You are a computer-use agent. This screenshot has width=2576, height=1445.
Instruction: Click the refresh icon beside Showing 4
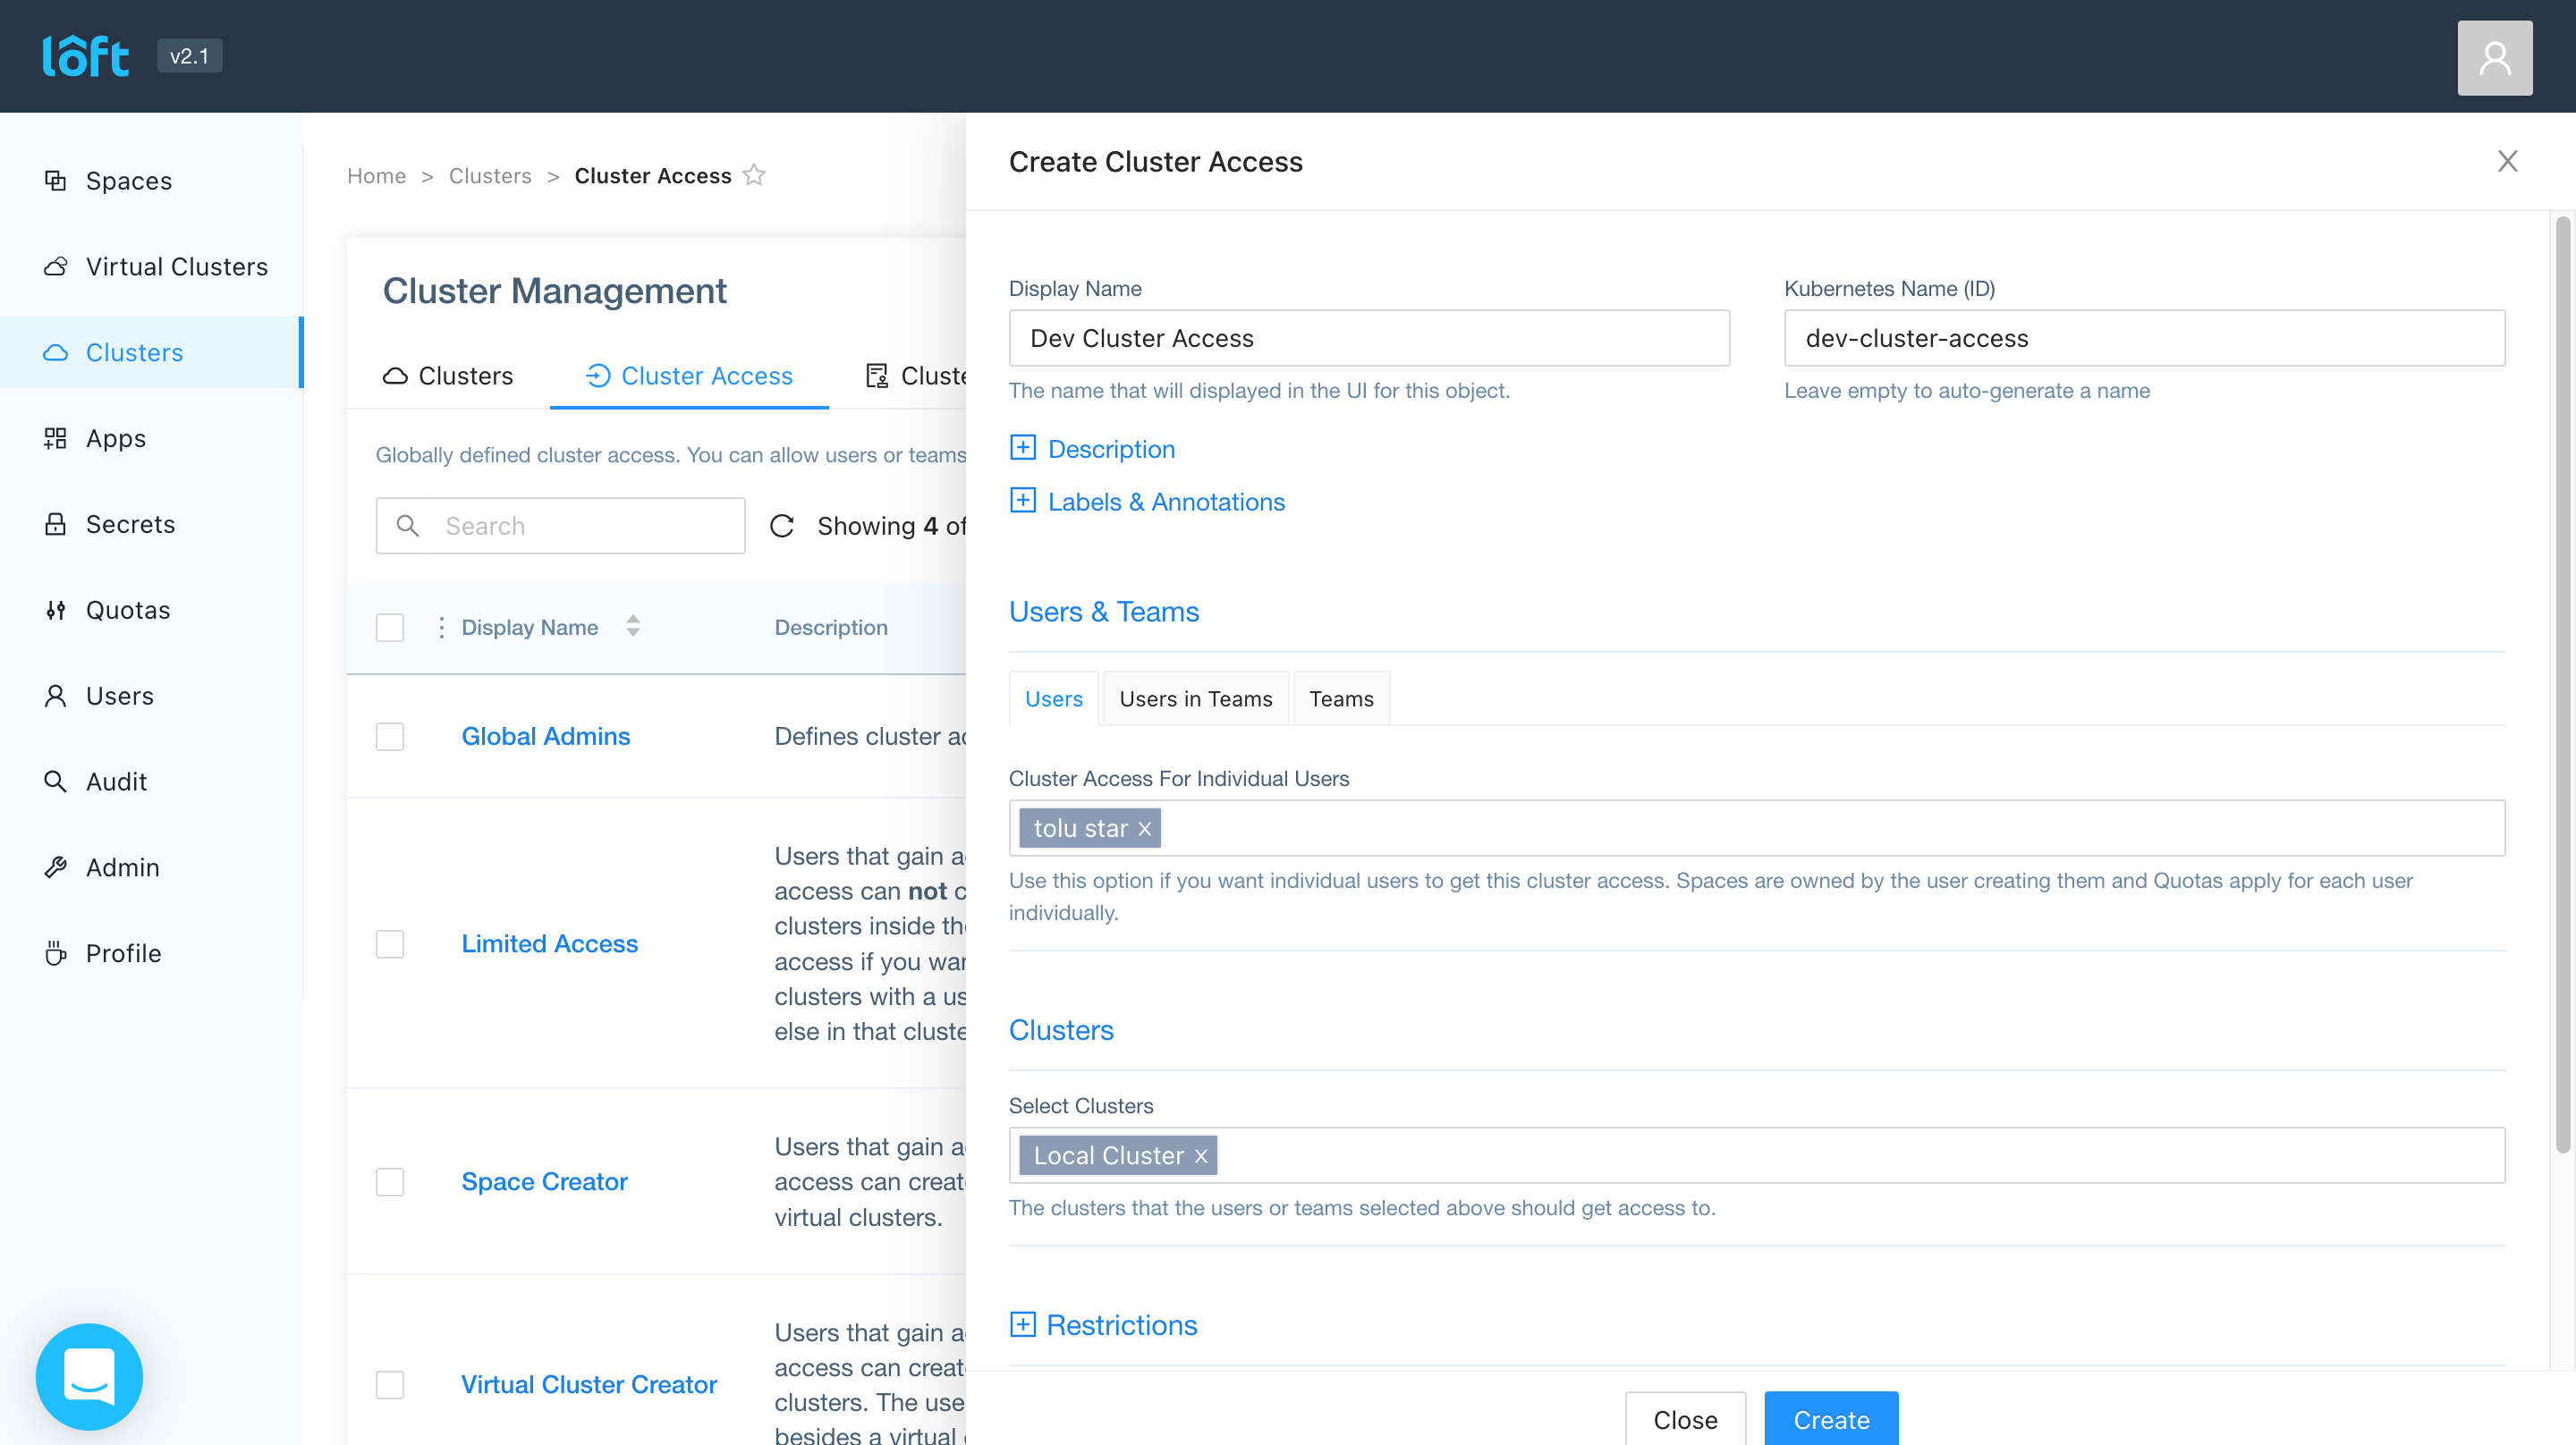coord(782,525)
